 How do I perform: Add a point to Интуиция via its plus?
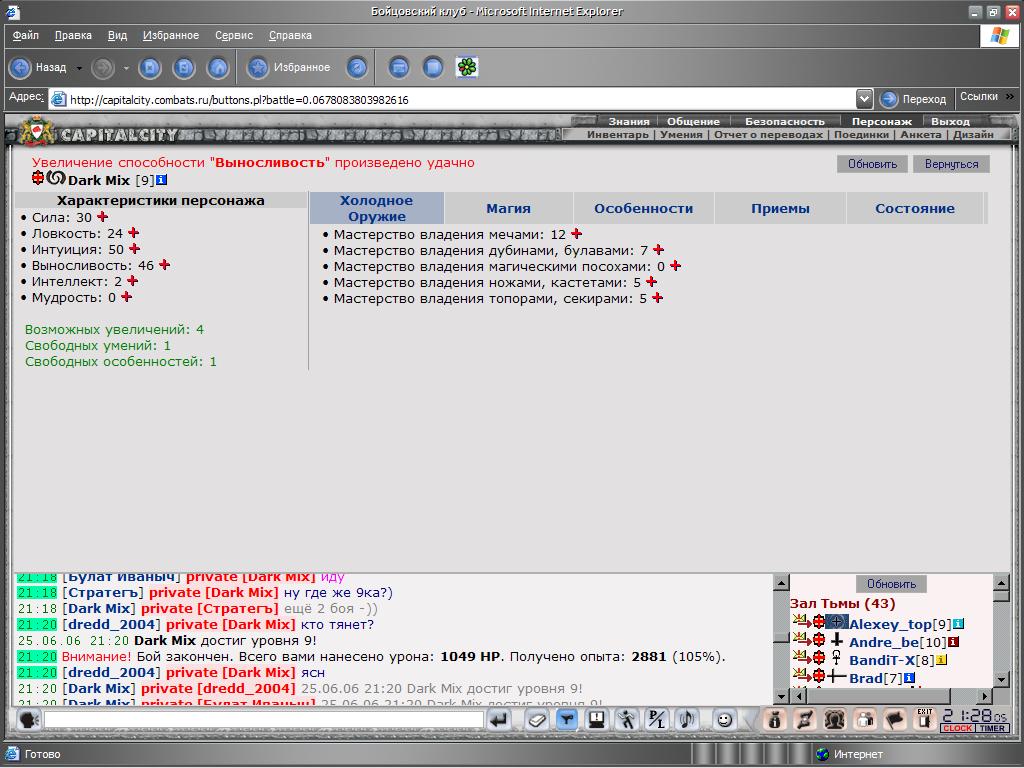pos(135,249)
